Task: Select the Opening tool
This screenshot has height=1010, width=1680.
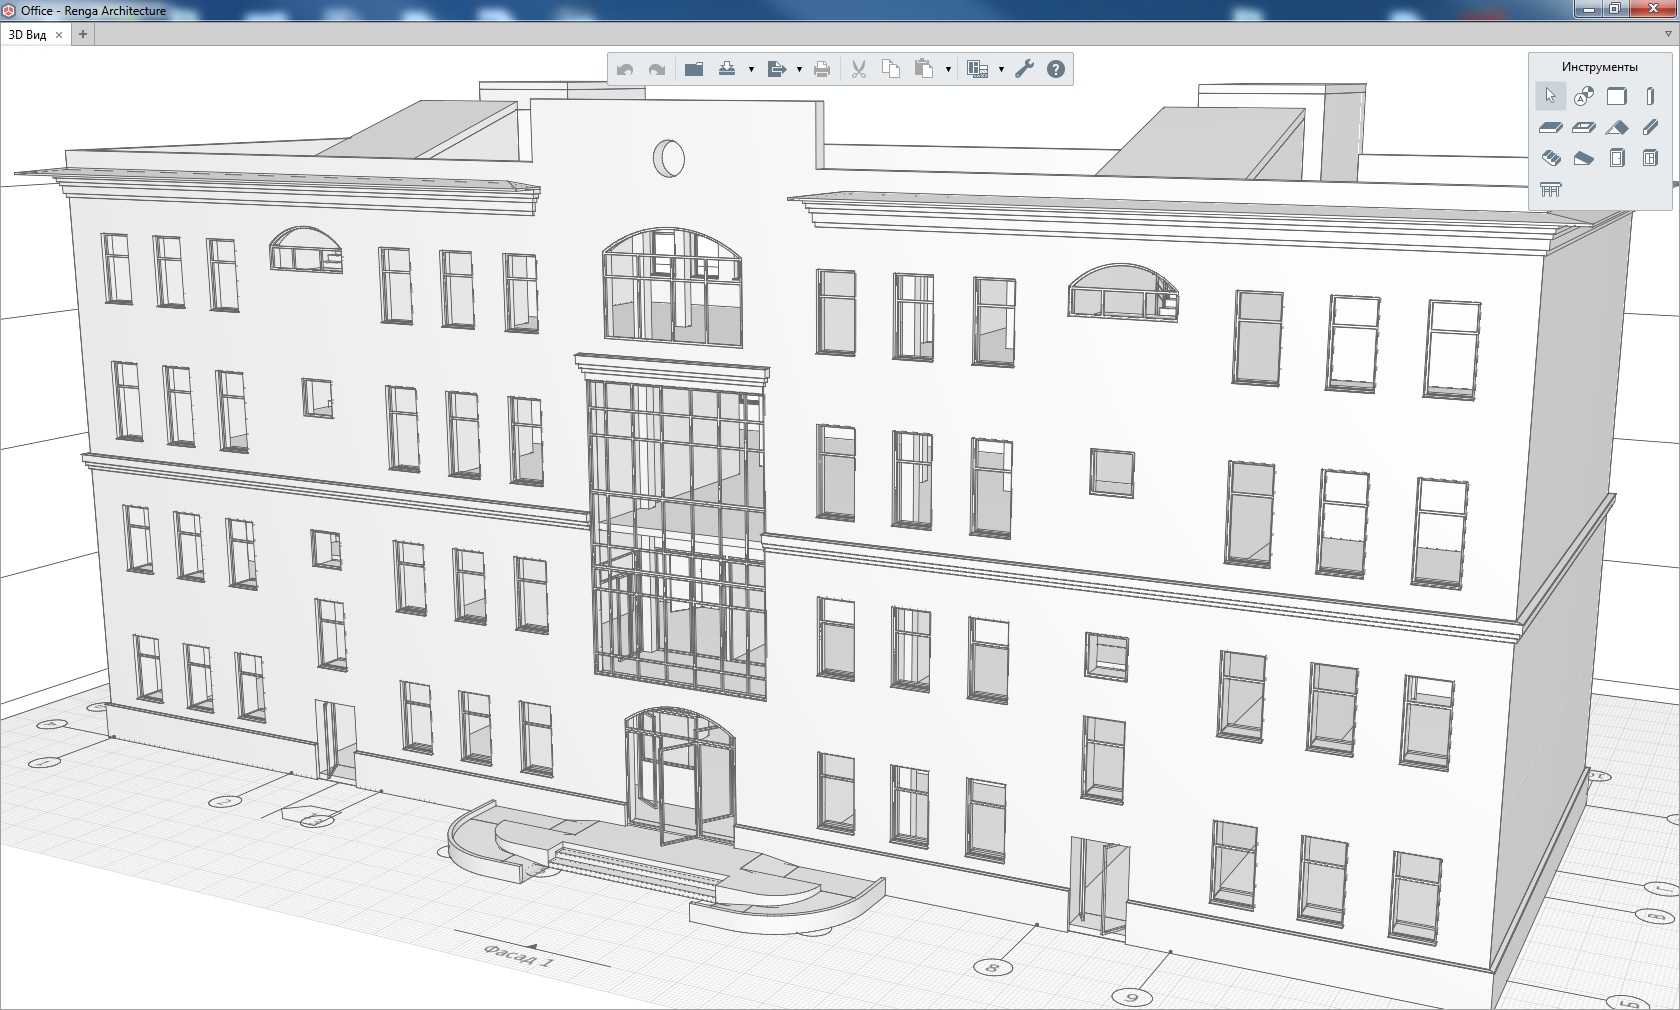Action: click(x=1583, y=127)
